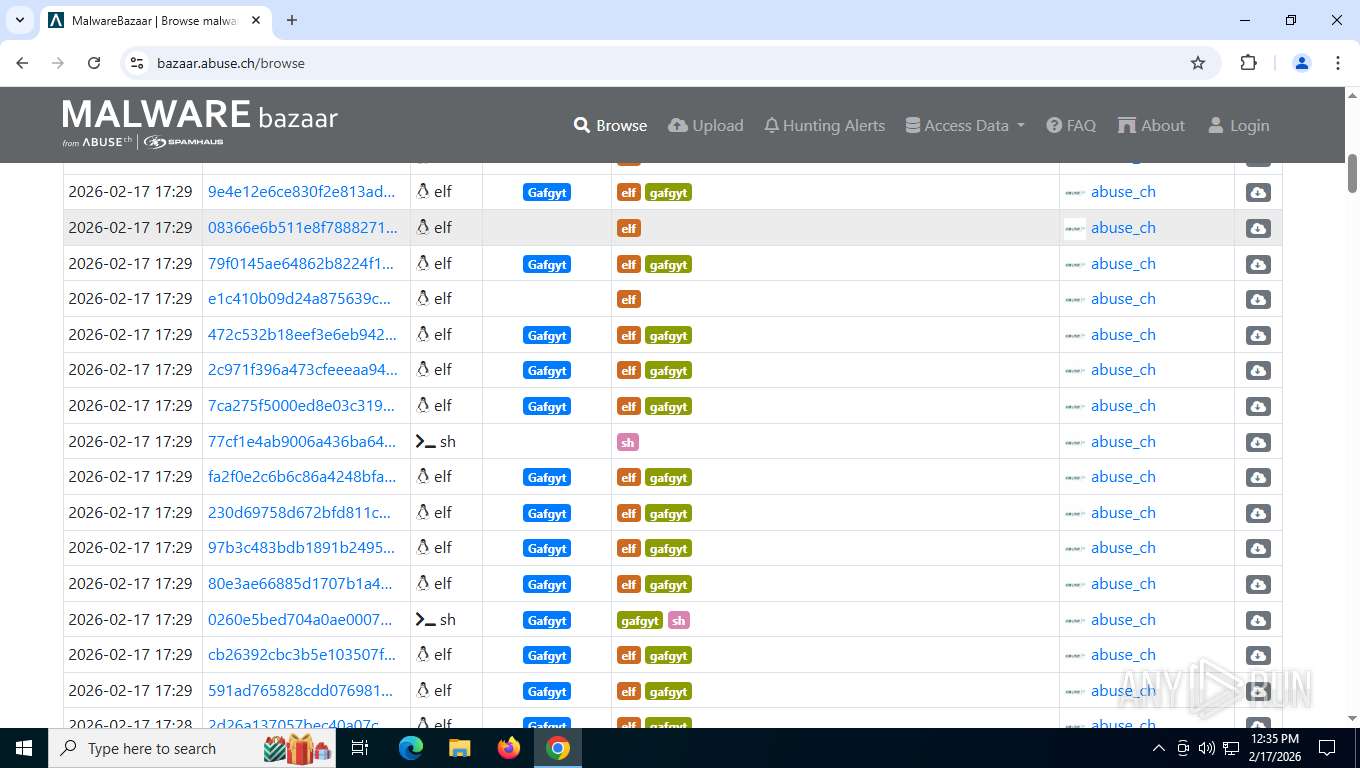Download sample 0260e5bed704a0ae0007
This screenshot has height=768, width=1360.
[1258, 621]
